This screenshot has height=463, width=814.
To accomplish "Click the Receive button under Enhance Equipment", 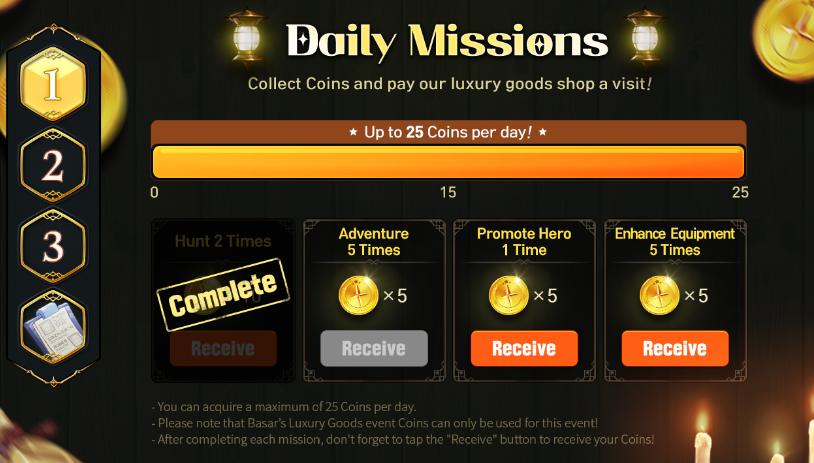I will click(675, 348).
